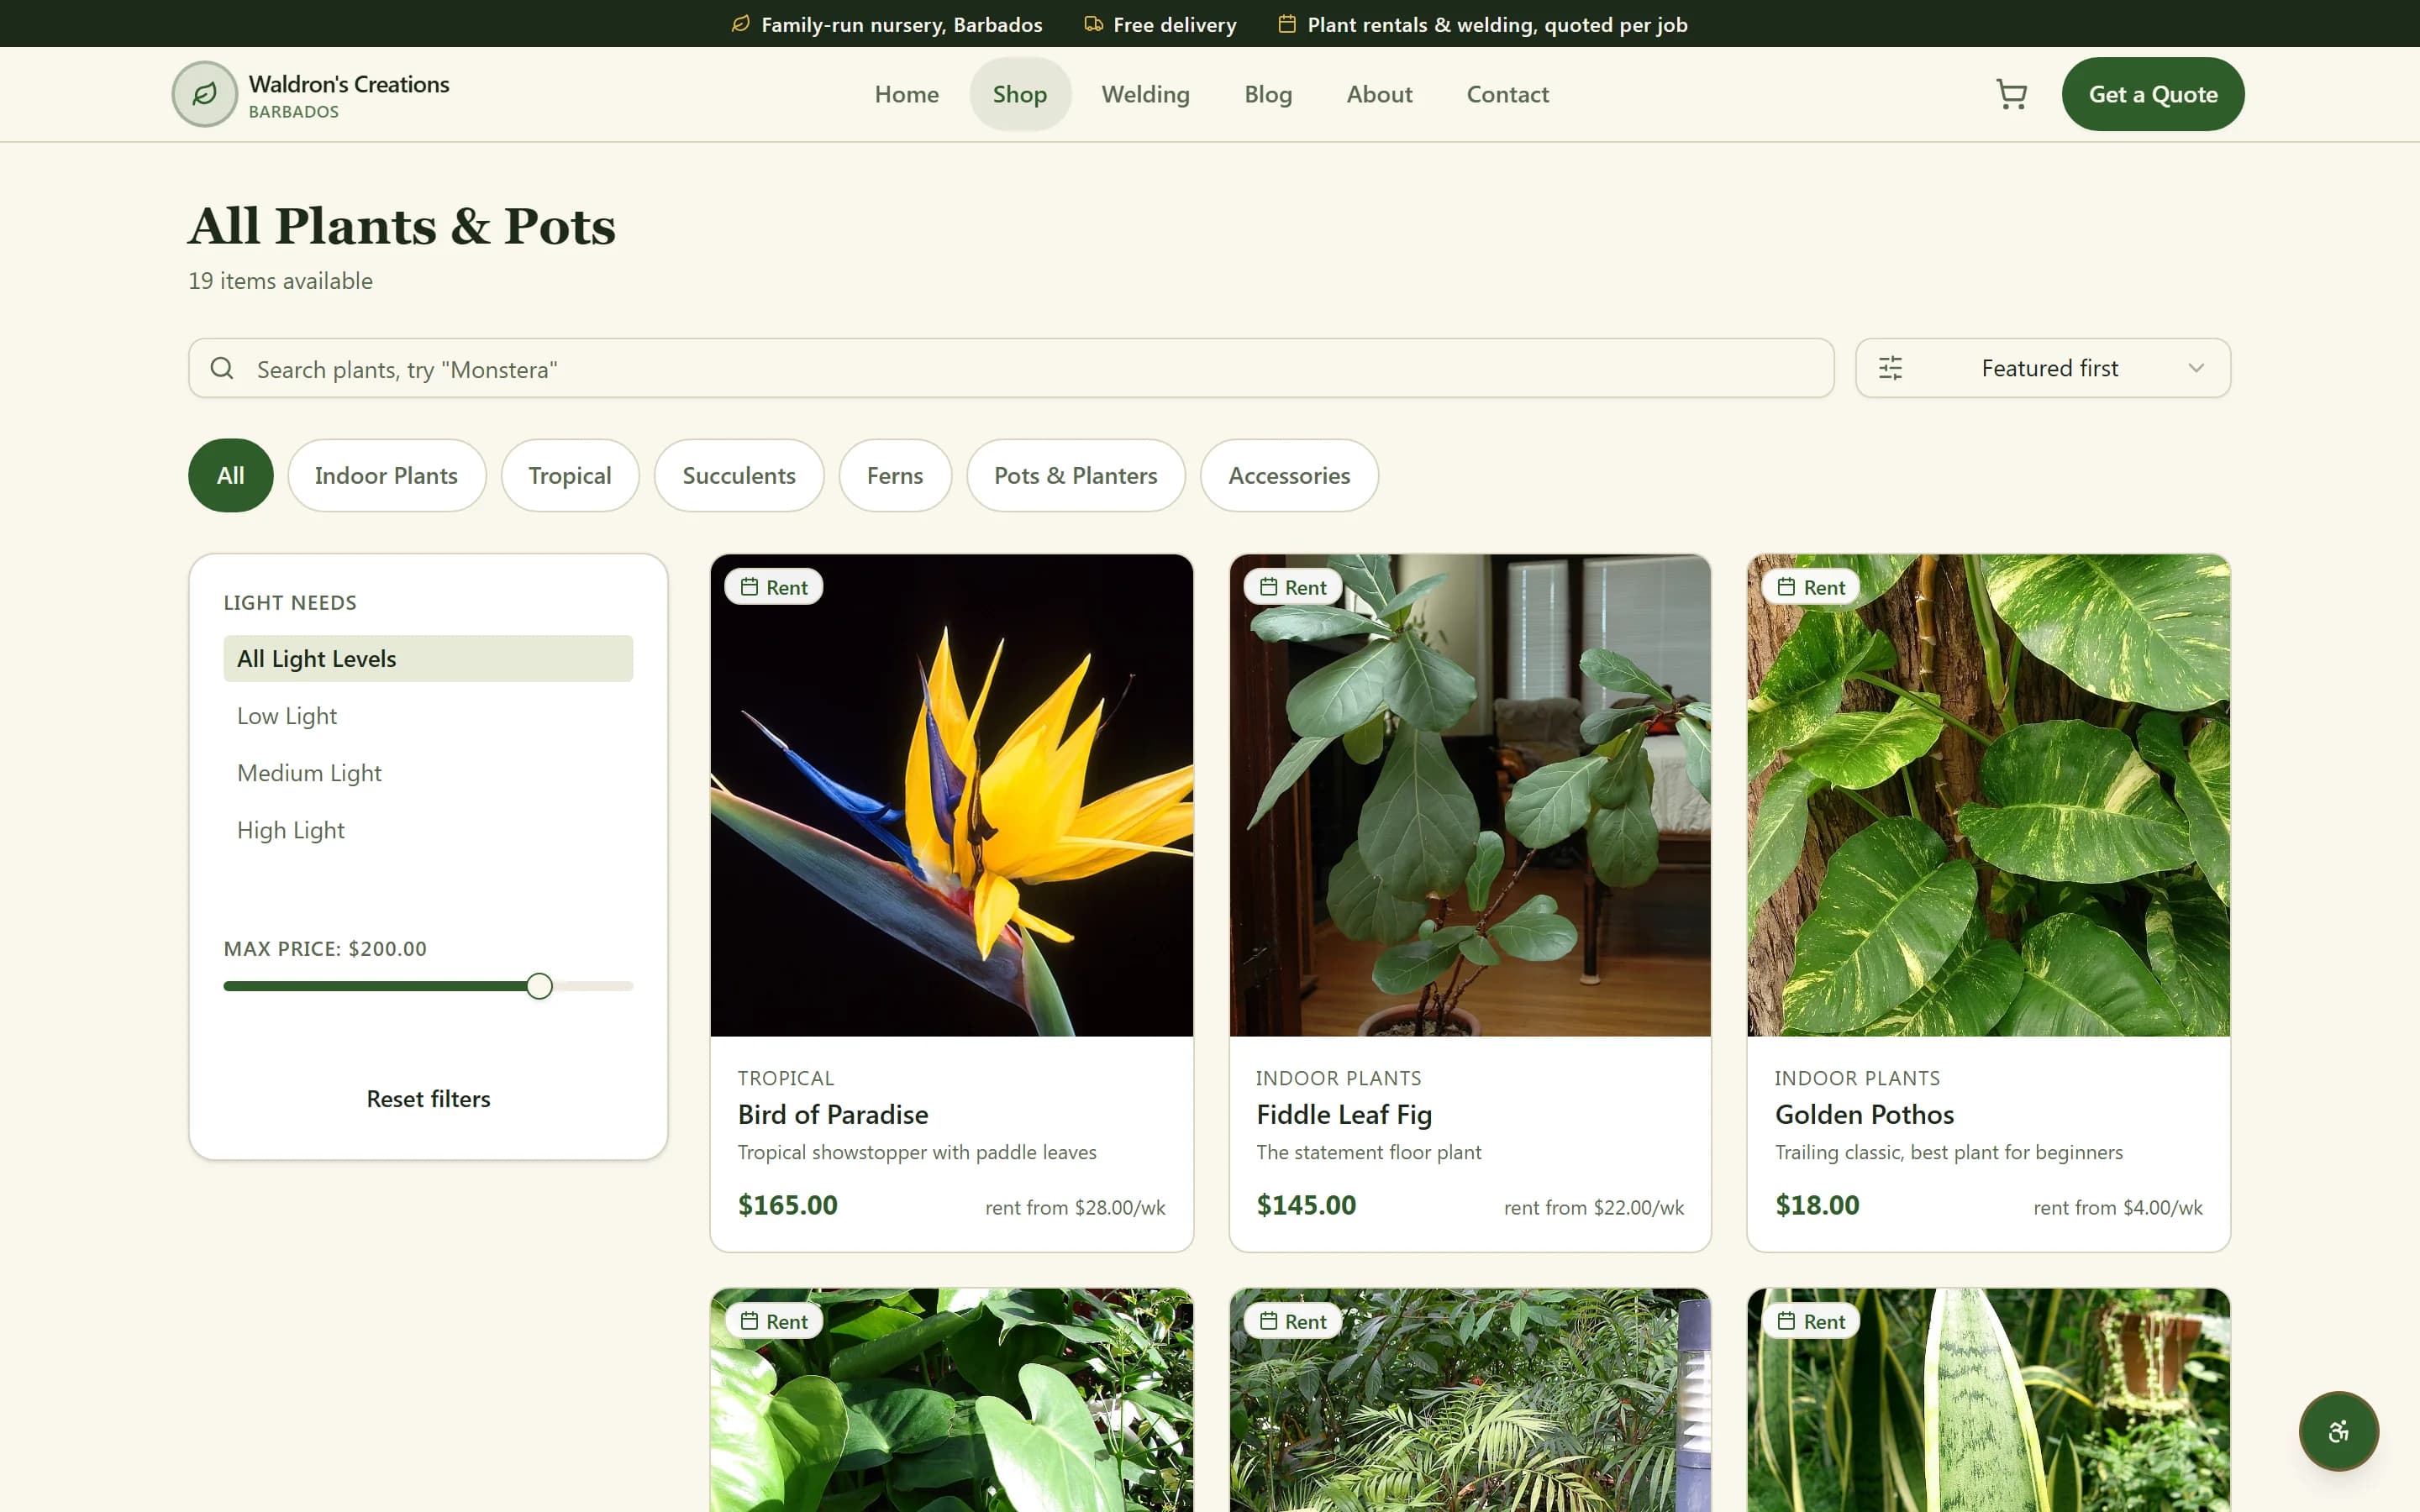Image resolution: width=2420 pixels, height=1512 pixels.
Task: Filter by Tropical category
Action: click(x=570, y=475)
